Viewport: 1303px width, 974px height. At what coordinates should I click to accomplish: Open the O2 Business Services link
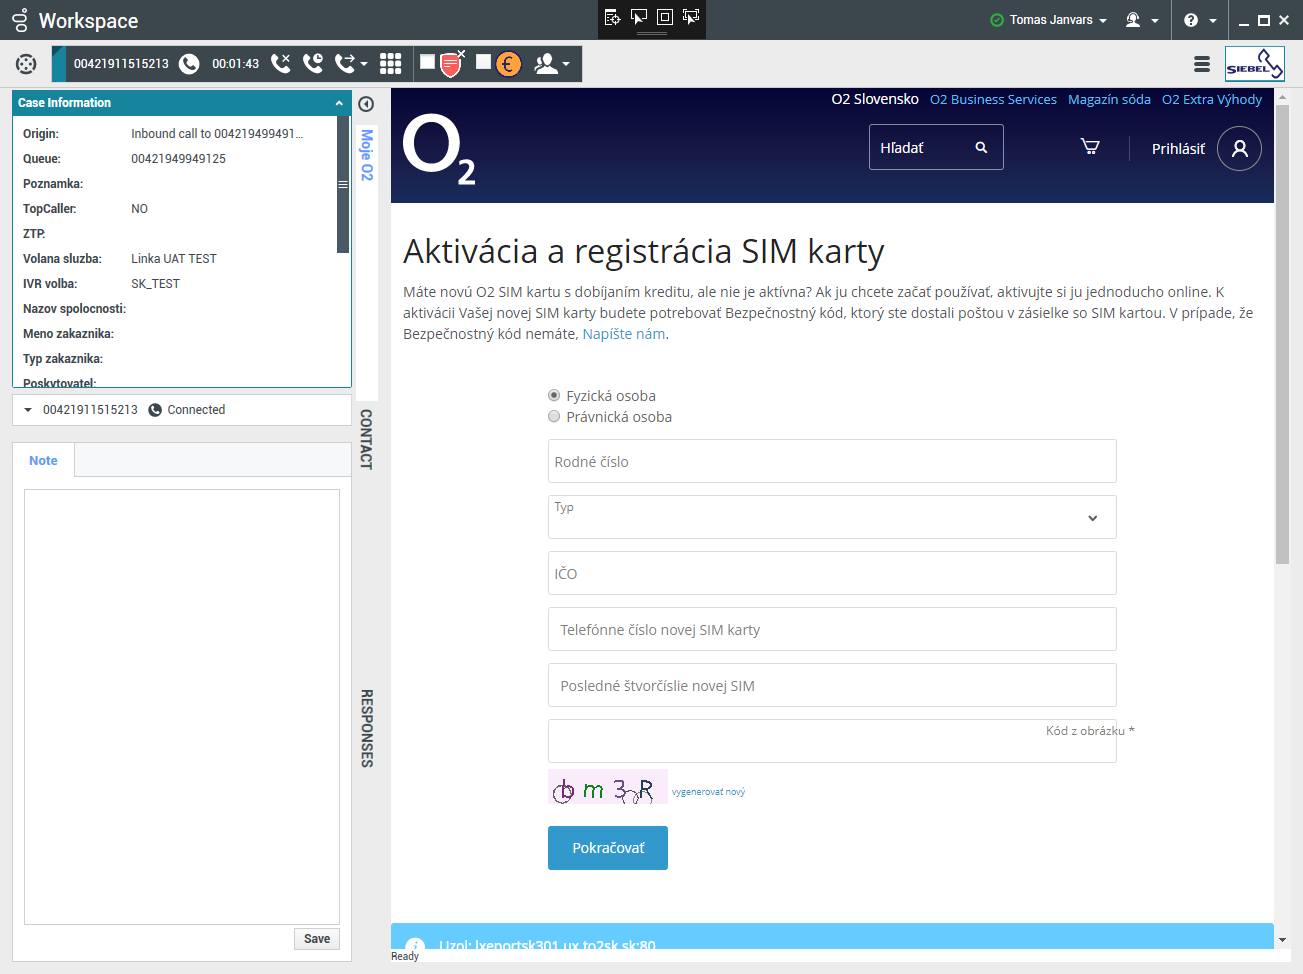tap(993, 99)
